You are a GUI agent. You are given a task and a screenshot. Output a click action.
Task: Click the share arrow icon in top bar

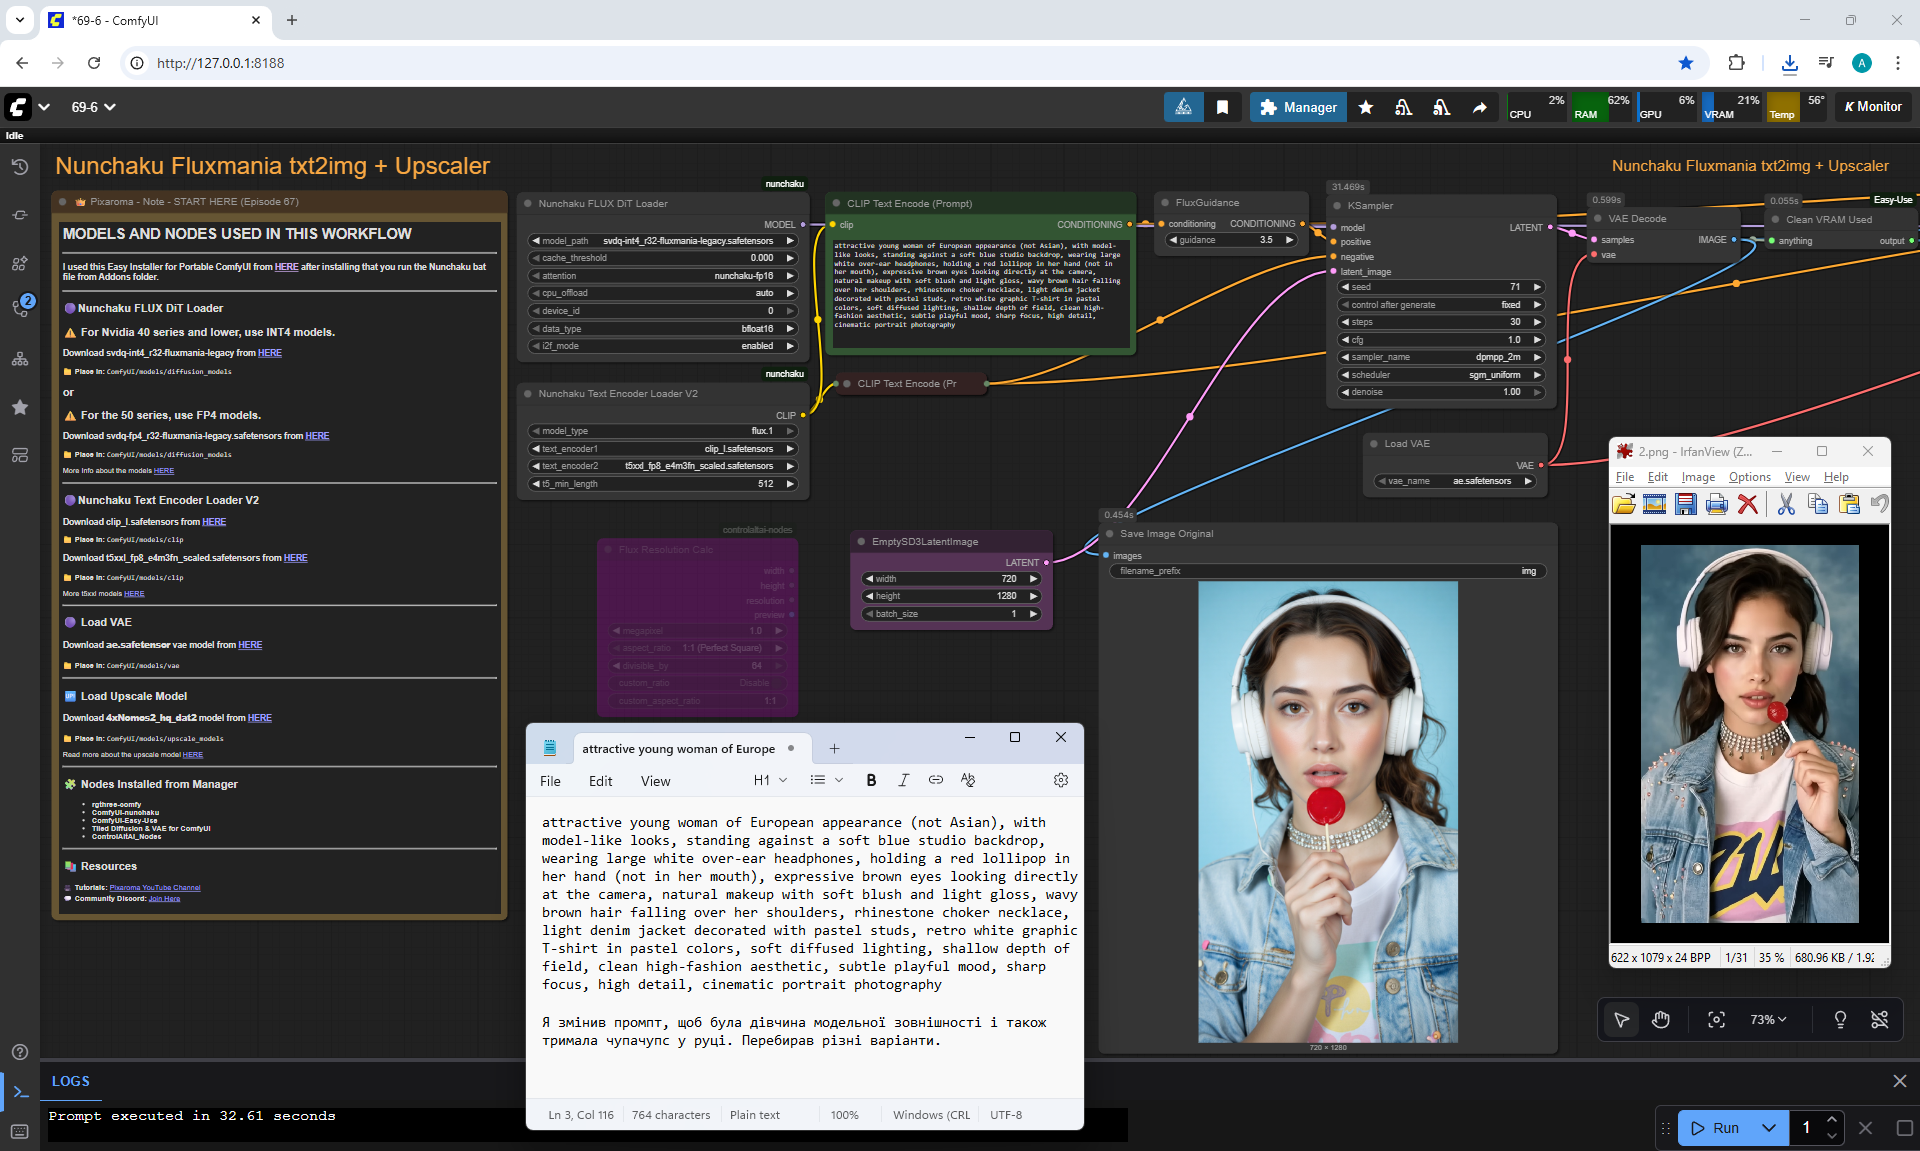(x=1480, y=107)
